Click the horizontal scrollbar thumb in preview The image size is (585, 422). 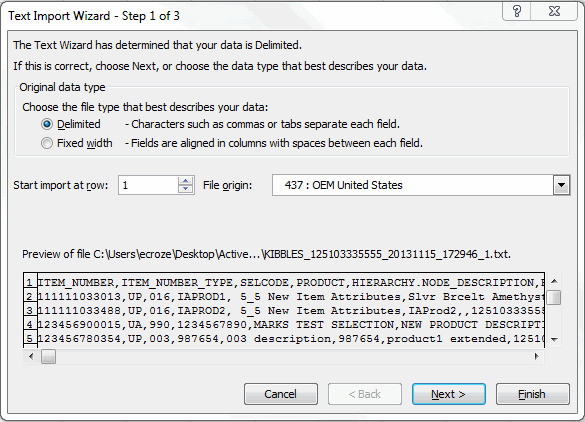(x=49, y=356)
